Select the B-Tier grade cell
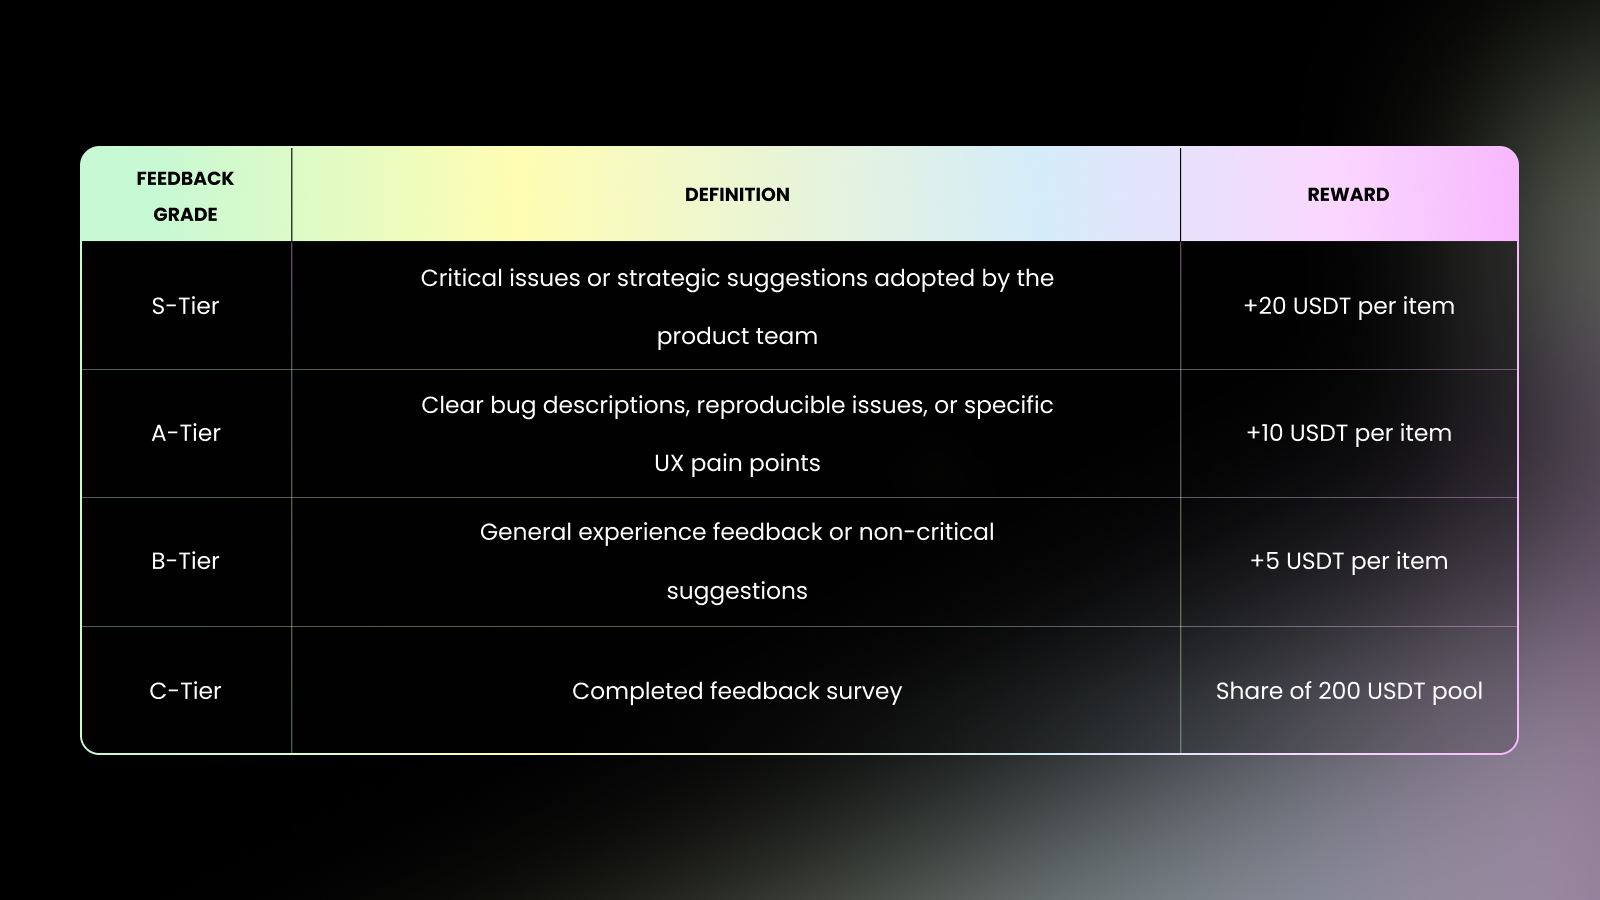 [x=185, y=561]
